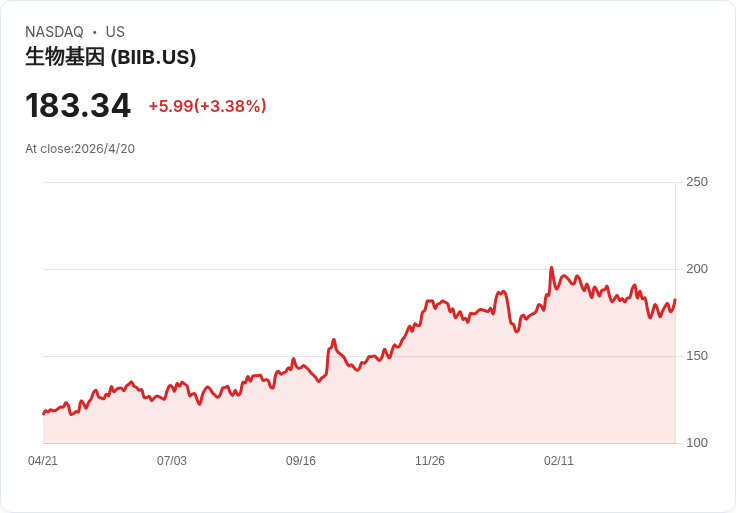Click the NASDAQ exchange label

pyautogui.click(x=54, y=32)
